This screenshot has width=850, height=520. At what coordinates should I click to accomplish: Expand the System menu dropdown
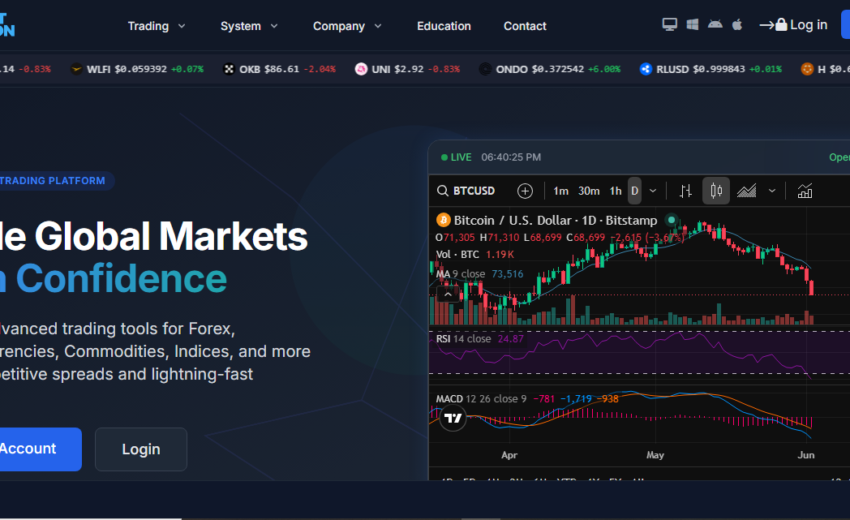(x=249, y=26)
